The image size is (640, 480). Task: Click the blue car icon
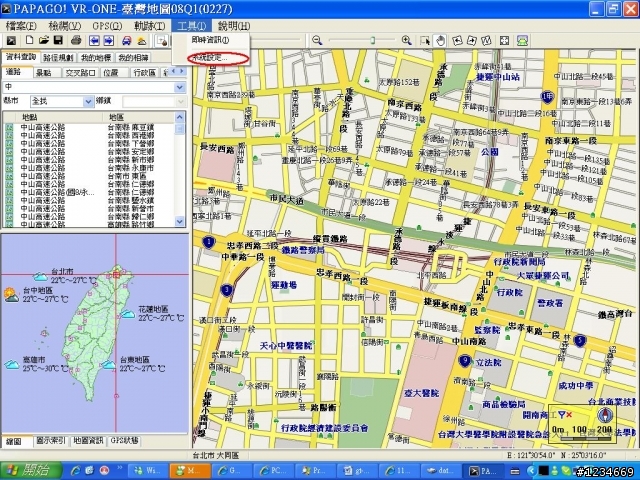[127, 40]
